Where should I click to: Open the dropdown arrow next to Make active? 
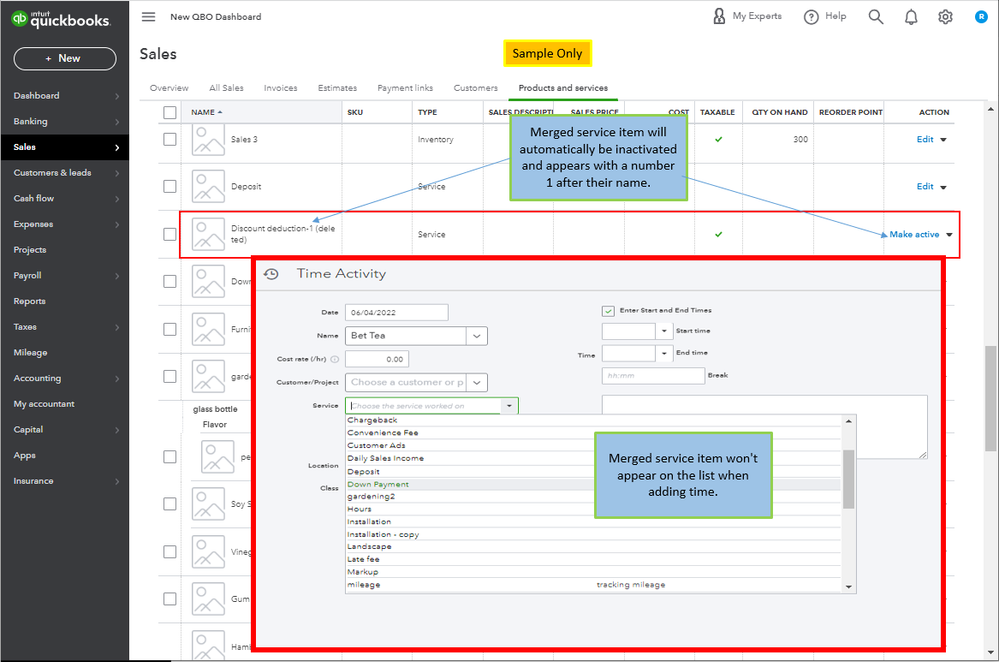click(x=949, y=234)
